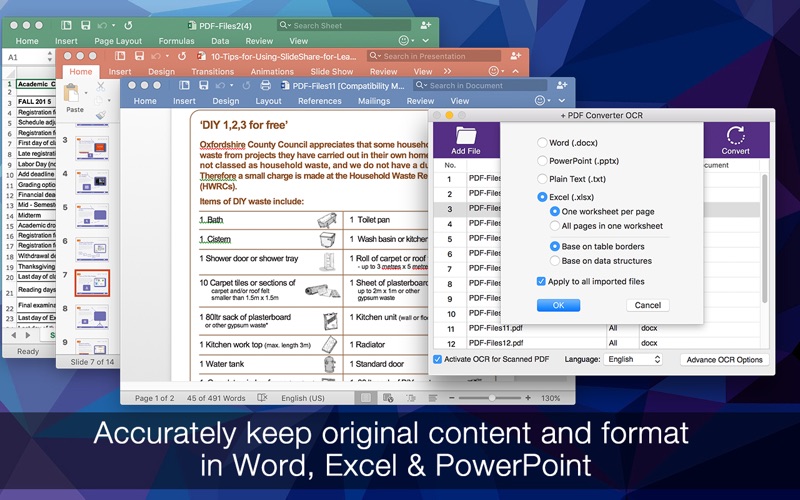Image resolution: width=800 pixels, height=500 pixels.
Task: Select PDF-Files12.pdf row in converter list
Action: click(x=596, y=342)
